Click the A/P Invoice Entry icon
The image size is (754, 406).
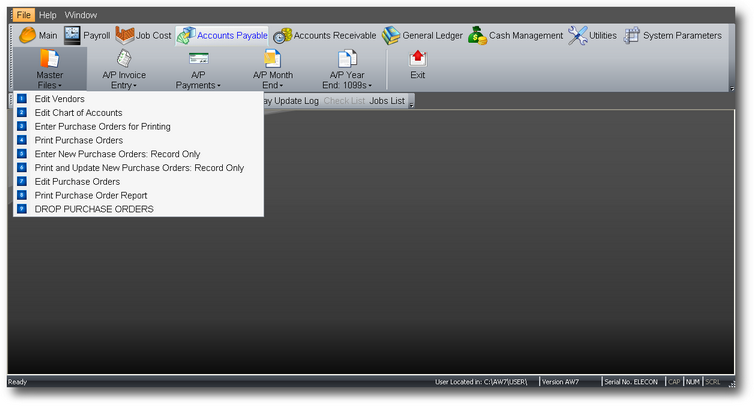tap(124, 59)
